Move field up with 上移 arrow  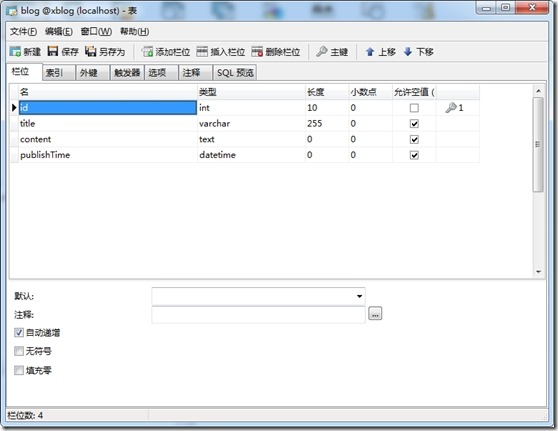pyautogui.click(x=370, y=52)
